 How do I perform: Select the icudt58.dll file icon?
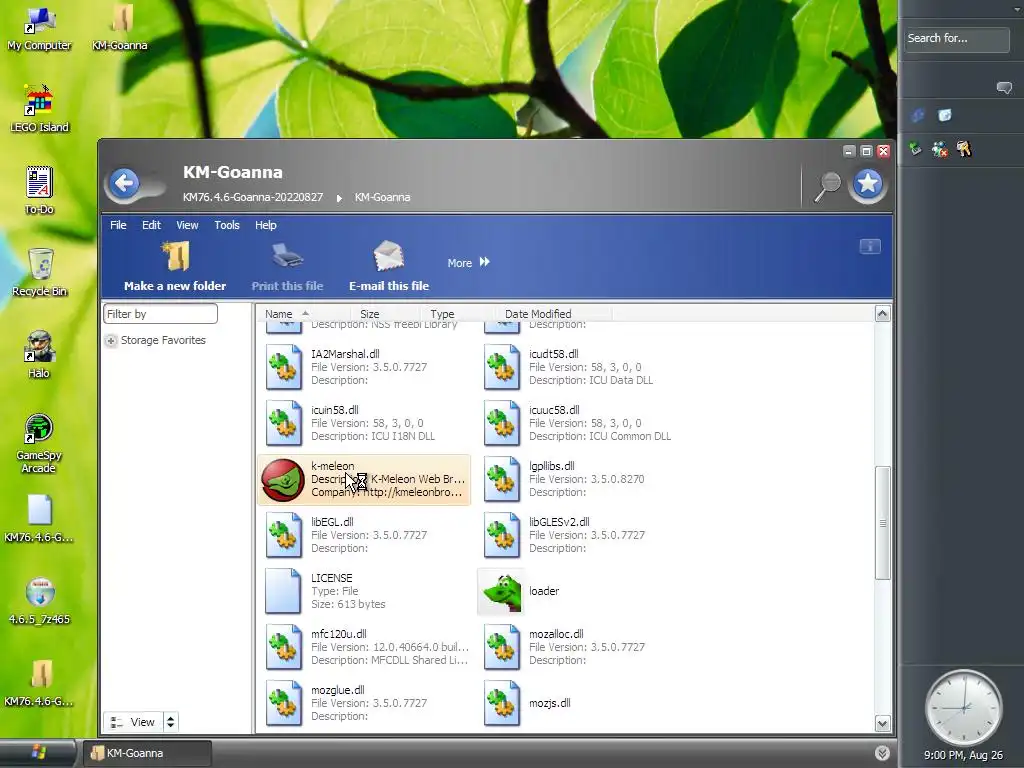pyautogui.click(x=502, y=367)
